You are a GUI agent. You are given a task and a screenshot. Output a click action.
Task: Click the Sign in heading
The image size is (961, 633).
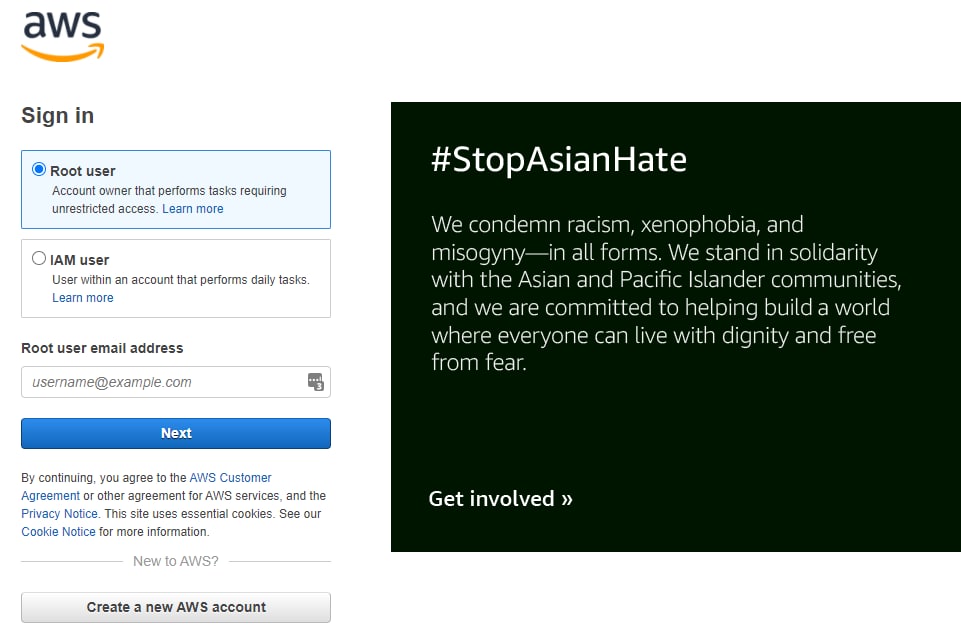[x=58, y=115]
